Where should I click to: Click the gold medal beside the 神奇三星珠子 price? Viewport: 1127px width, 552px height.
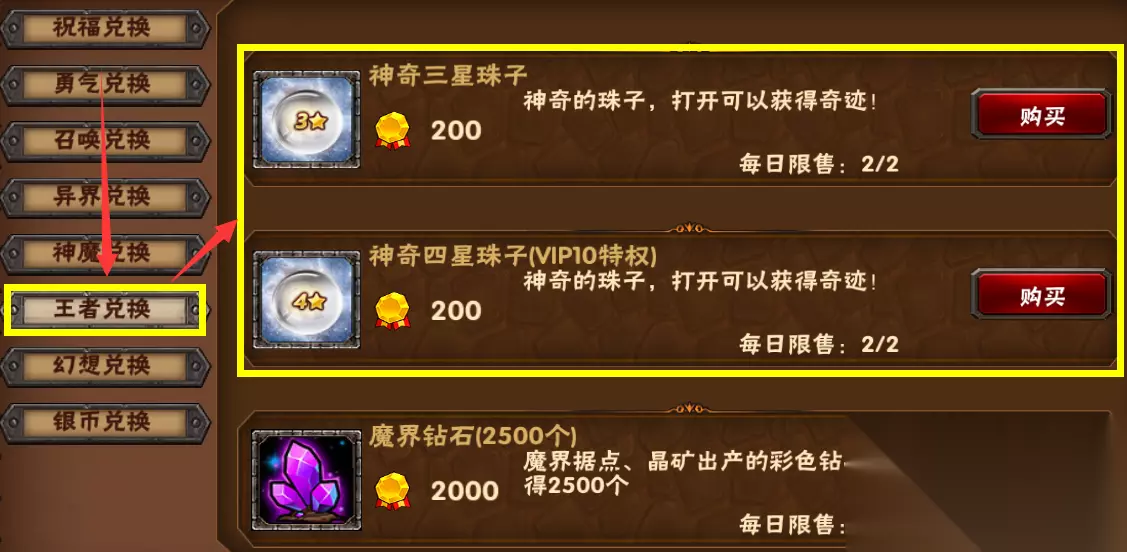point(392,131)
